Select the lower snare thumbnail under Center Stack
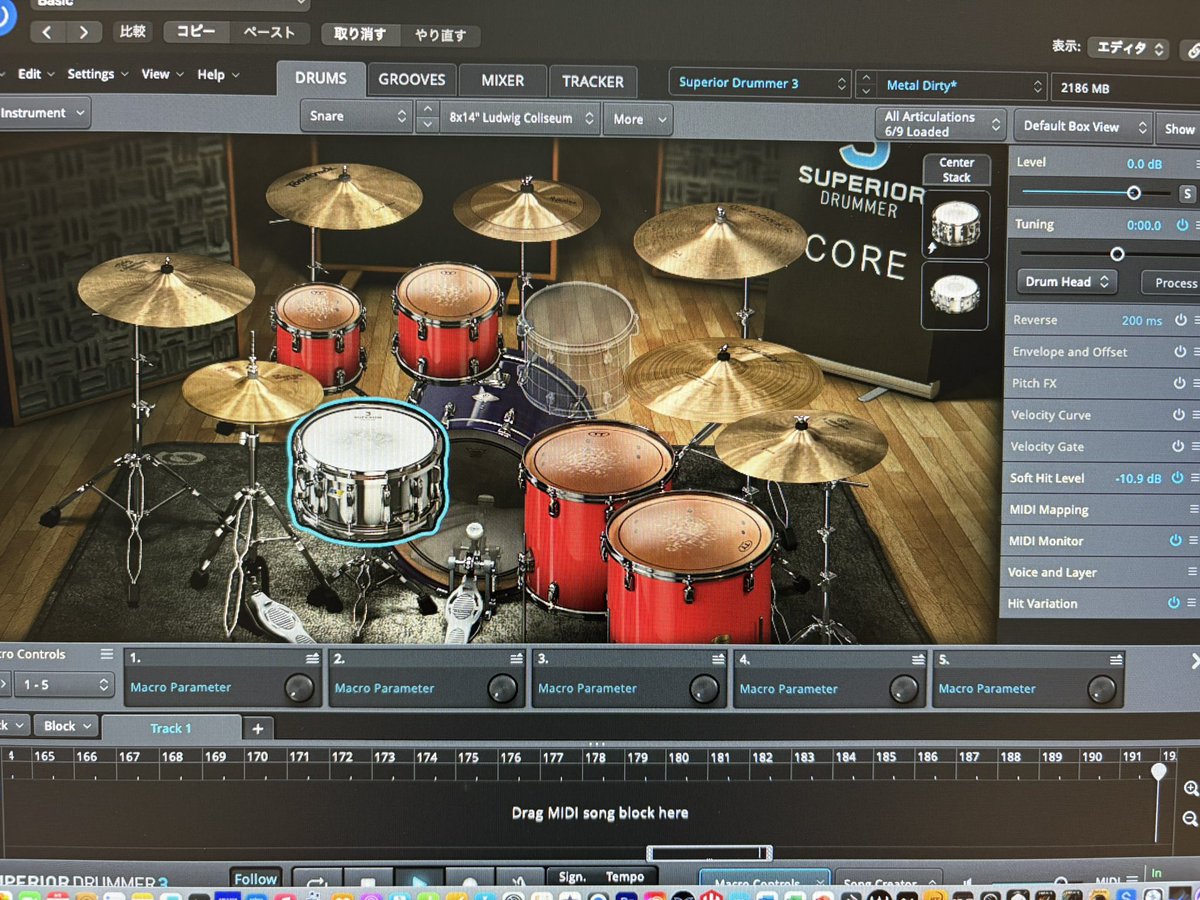This screenshot has width=1200, height=900. [955, 295]
